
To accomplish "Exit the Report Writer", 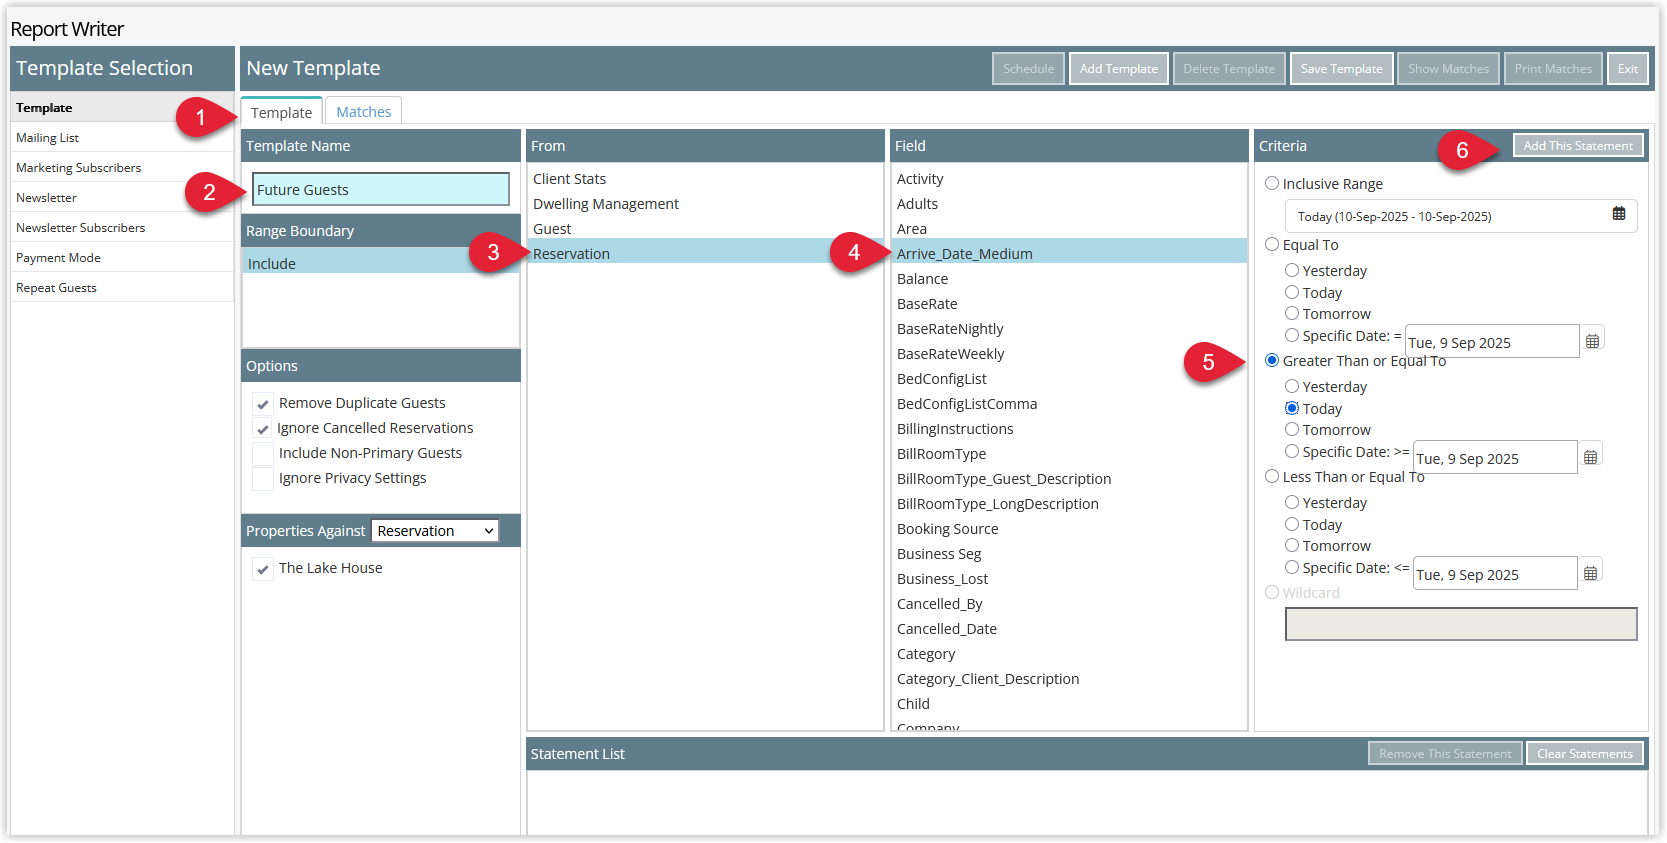I will pos(1627,68).
